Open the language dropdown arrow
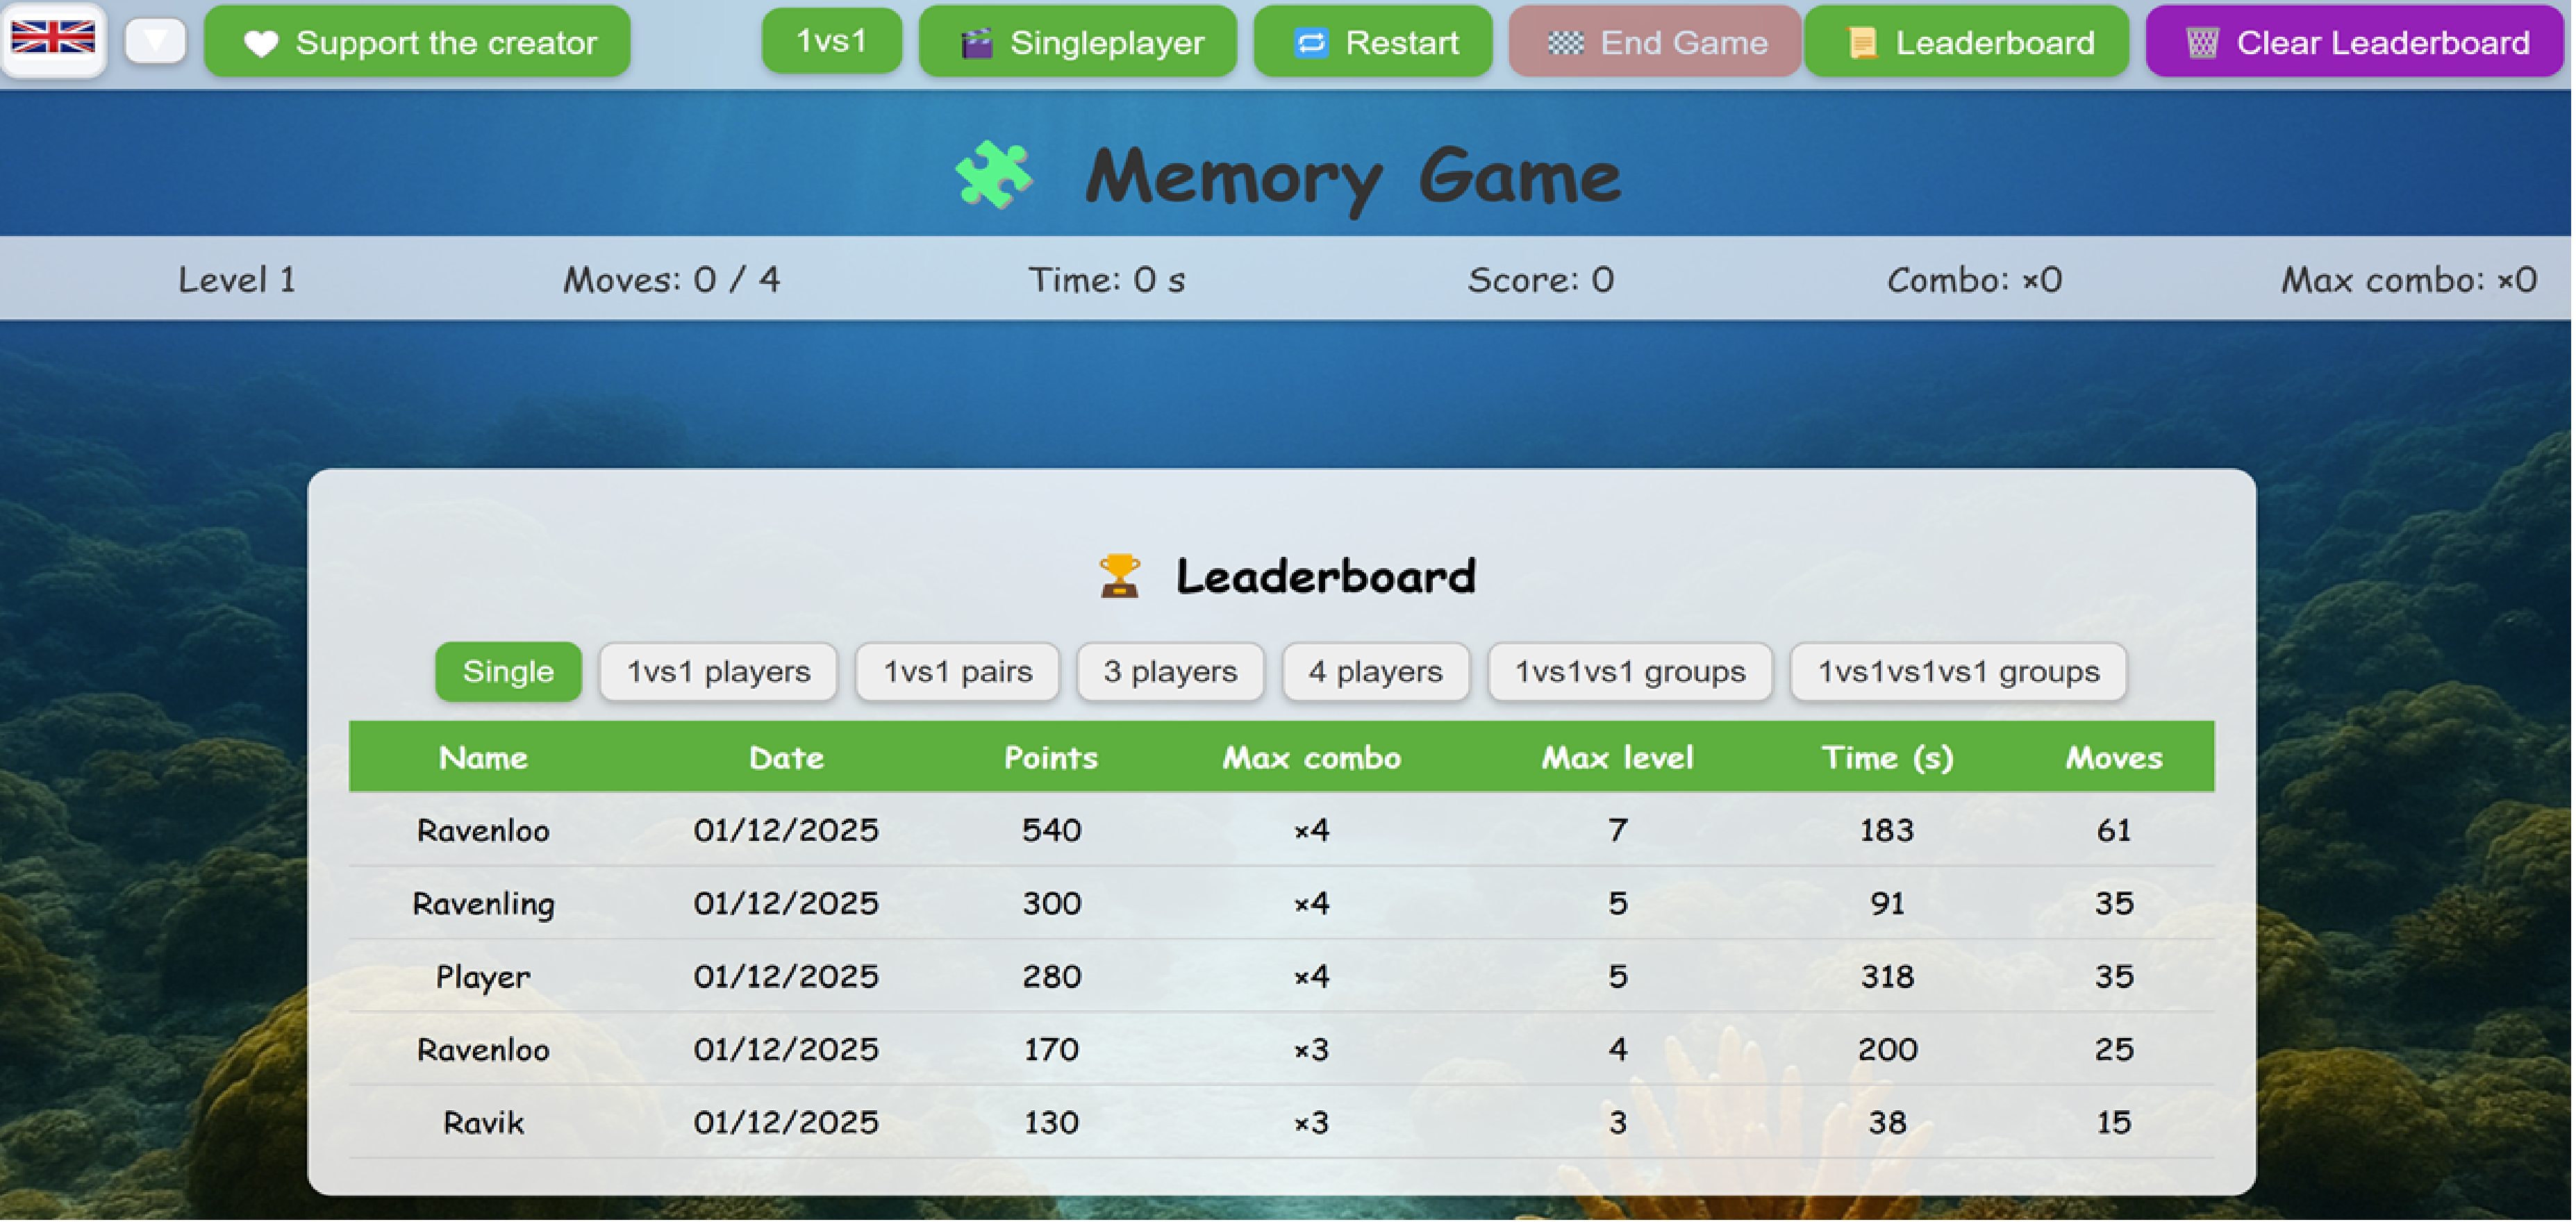2576x1222 pixels. [x=156, y=41]
